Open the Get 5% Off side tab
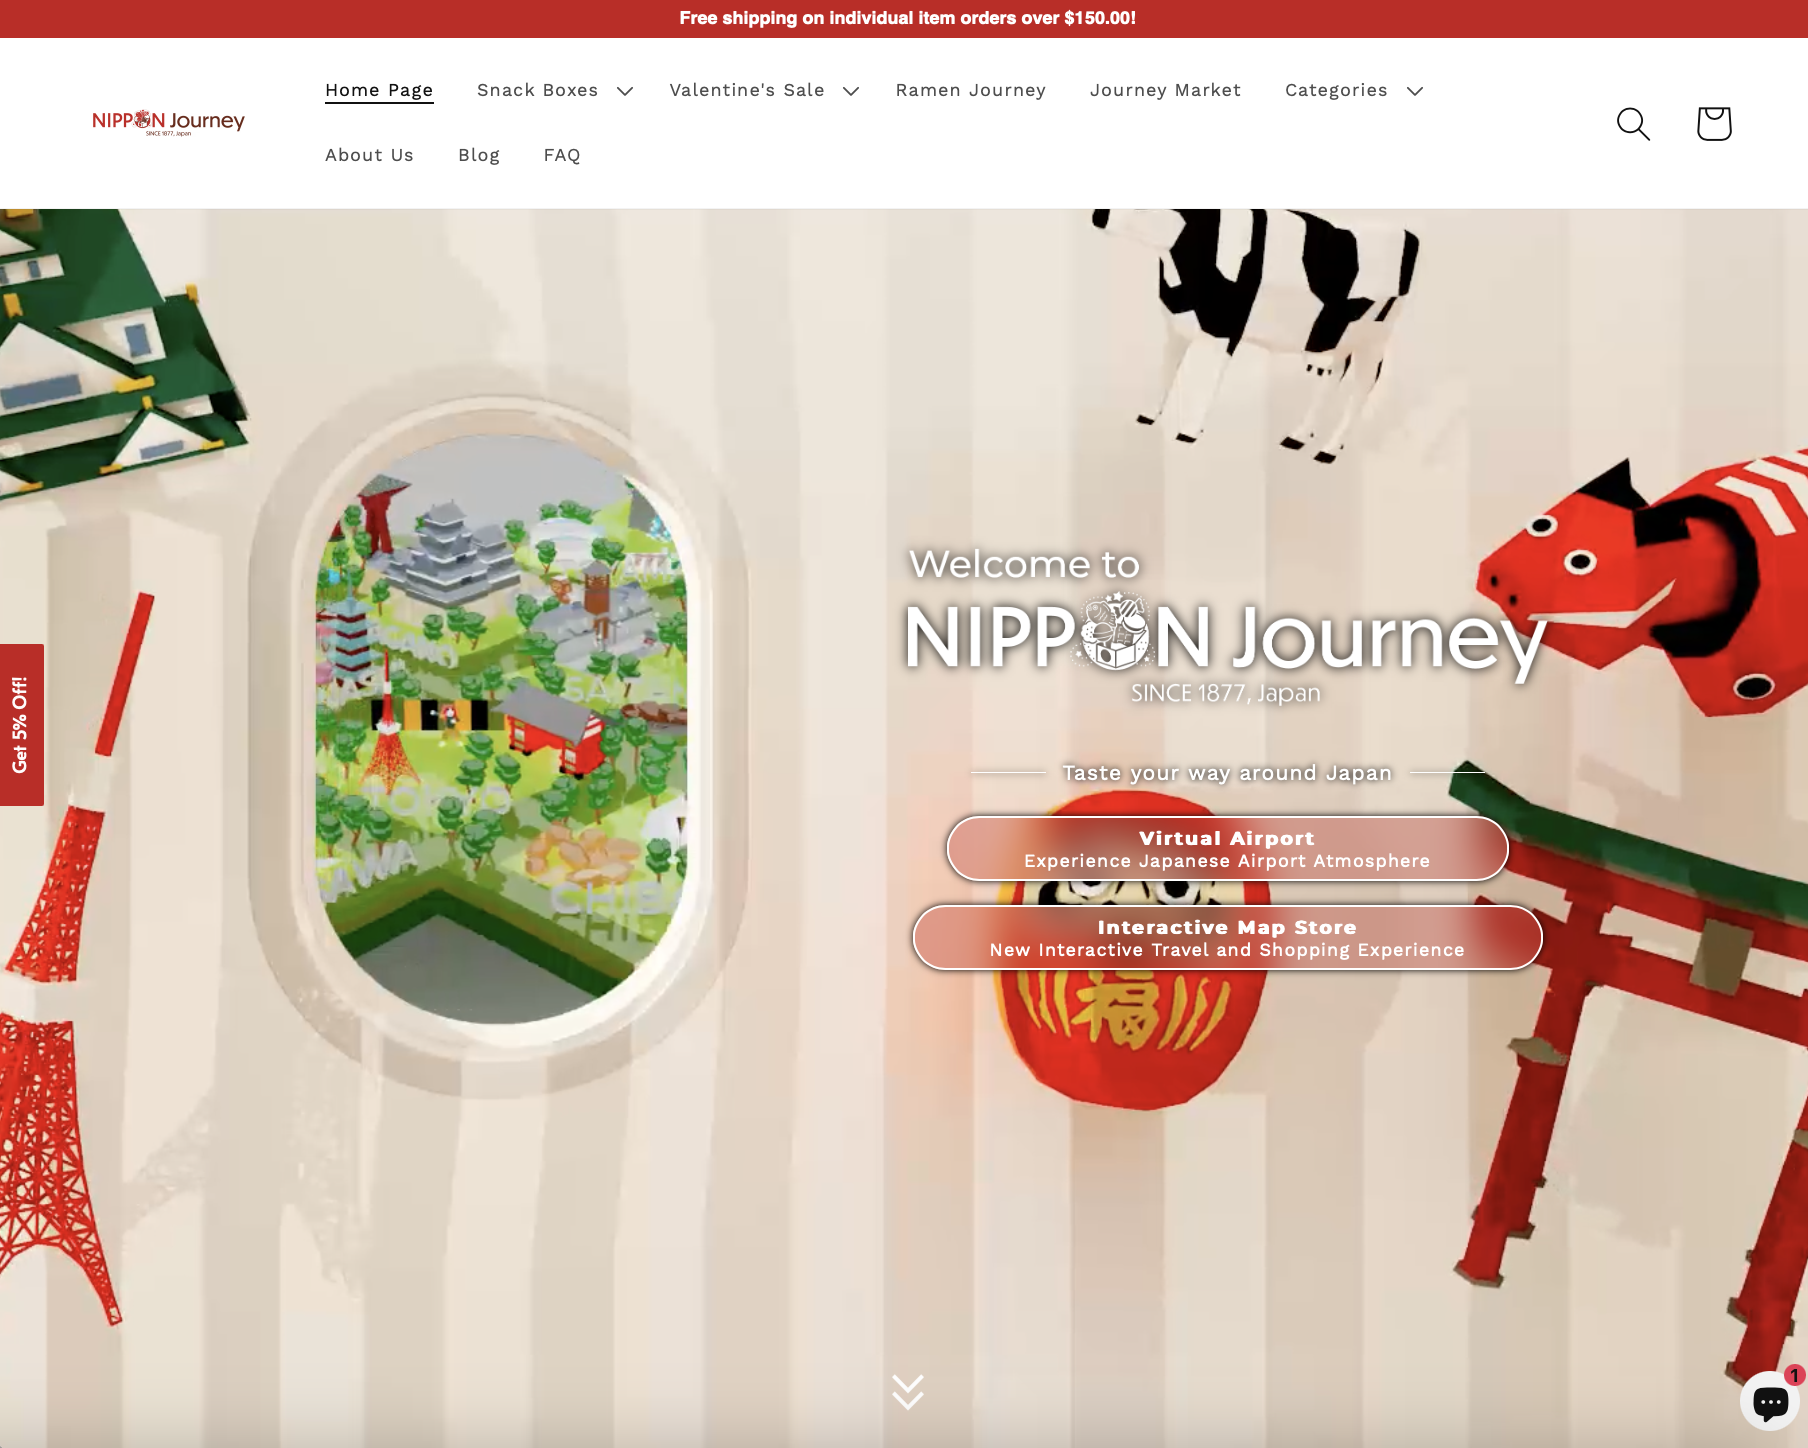 tap(21, 725)
